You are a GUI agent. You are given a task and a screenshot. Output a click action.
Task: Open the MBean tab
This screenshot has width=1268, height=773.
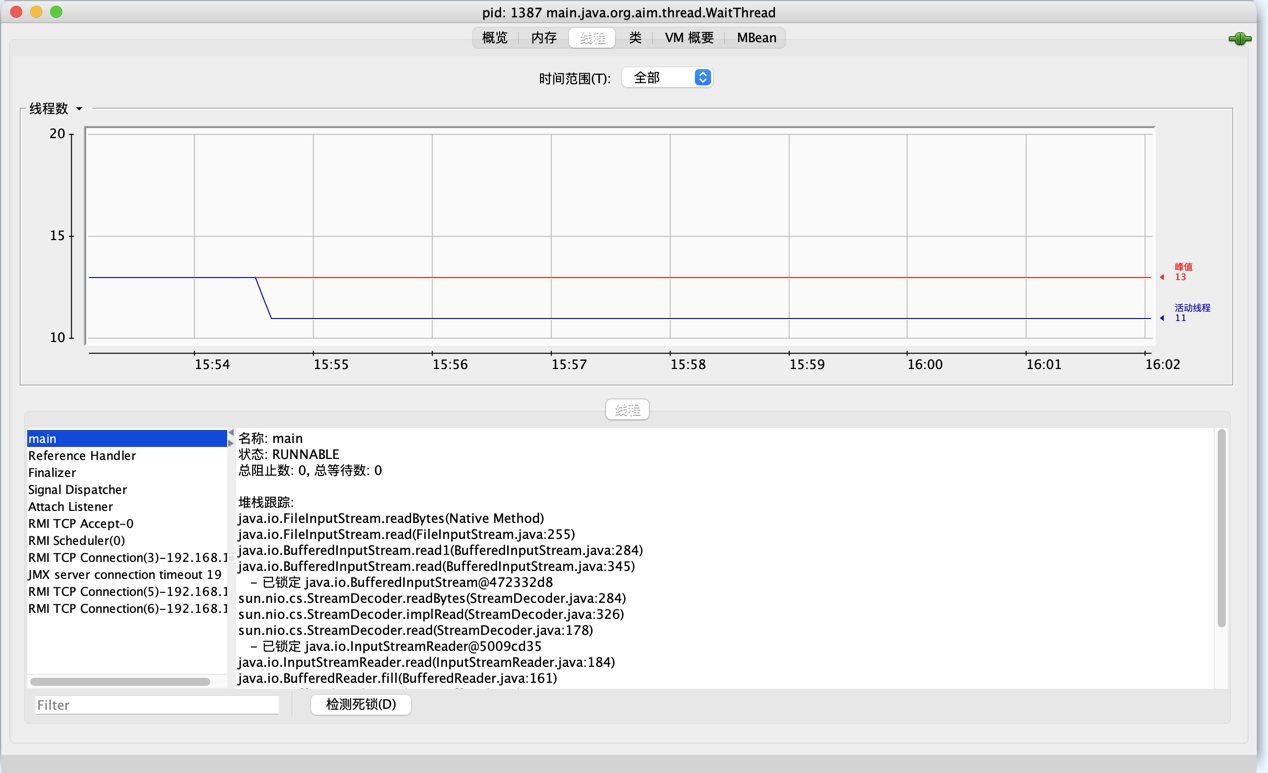756,38
